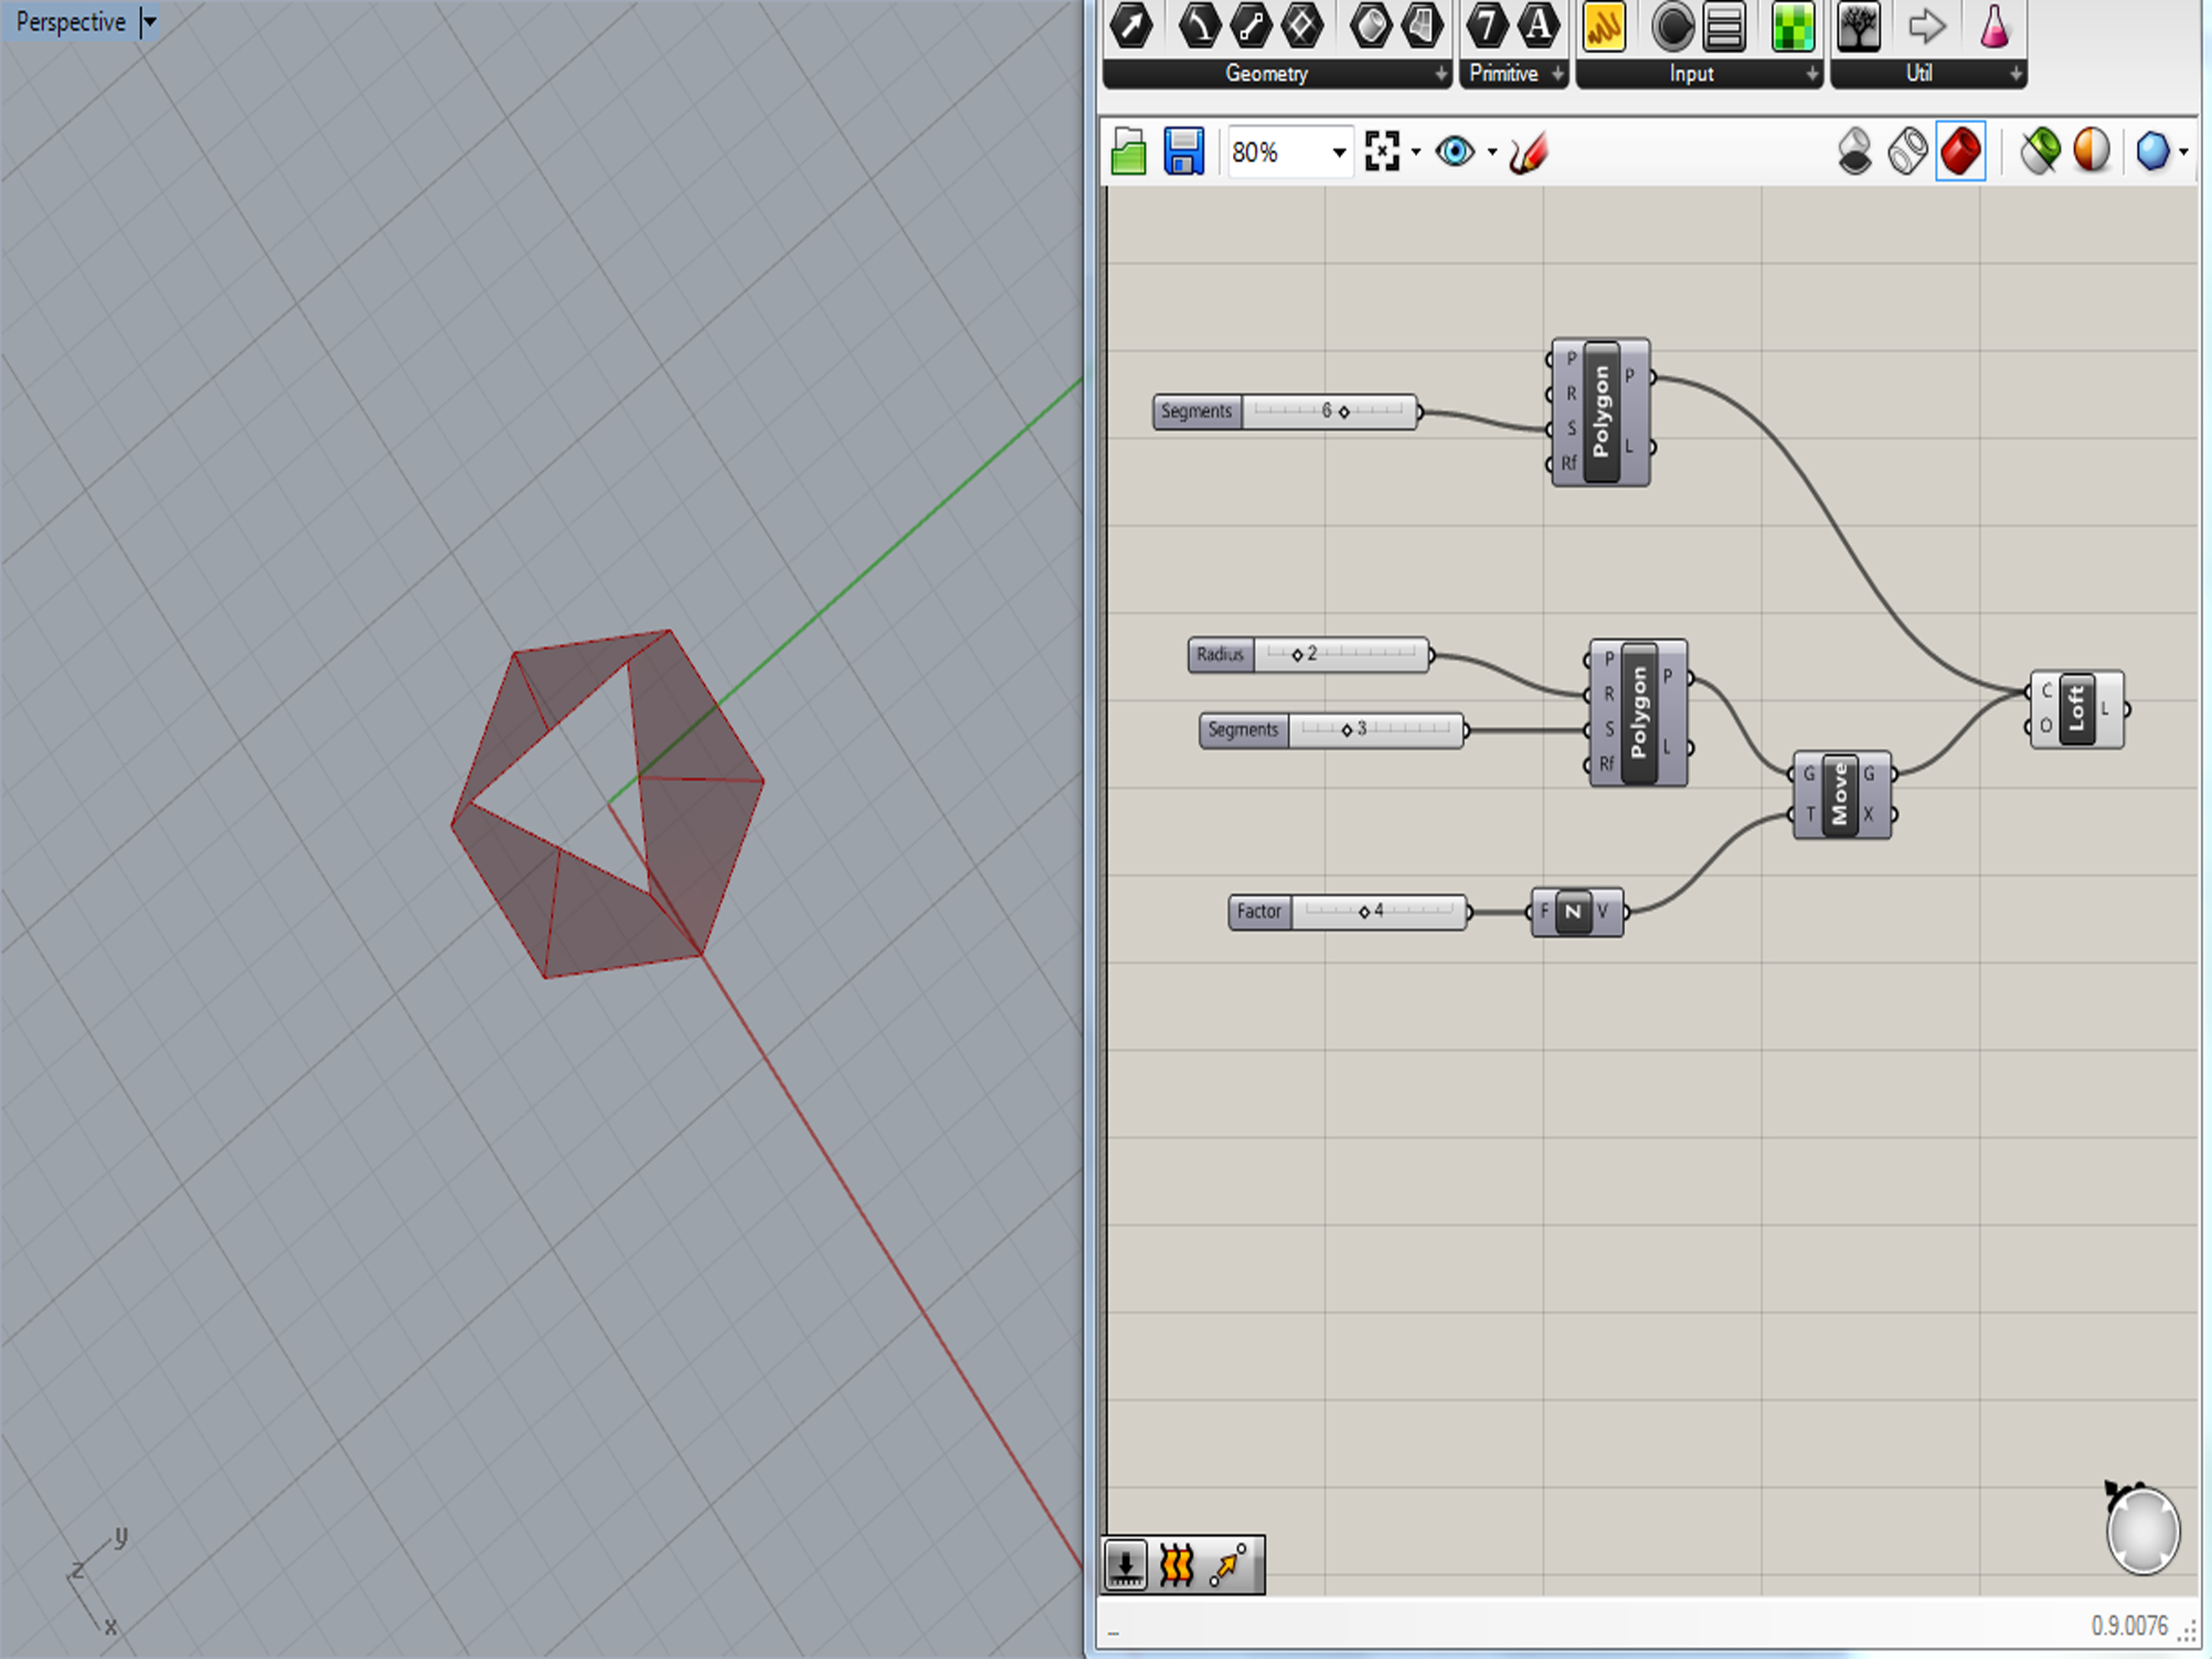
Task: Select the pink flask Util icon
Action: click(1994, 26)
